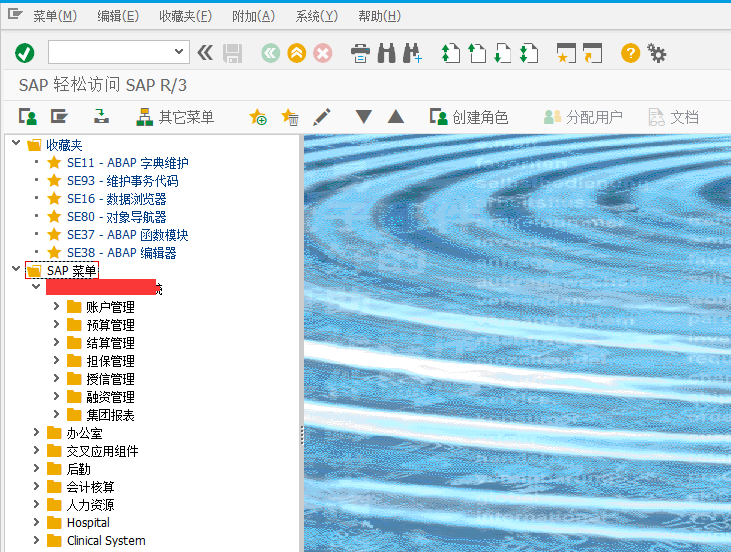Screen dimensions: 731x552
Task: Go to Next Page icon
Action: tap(503, 53)
